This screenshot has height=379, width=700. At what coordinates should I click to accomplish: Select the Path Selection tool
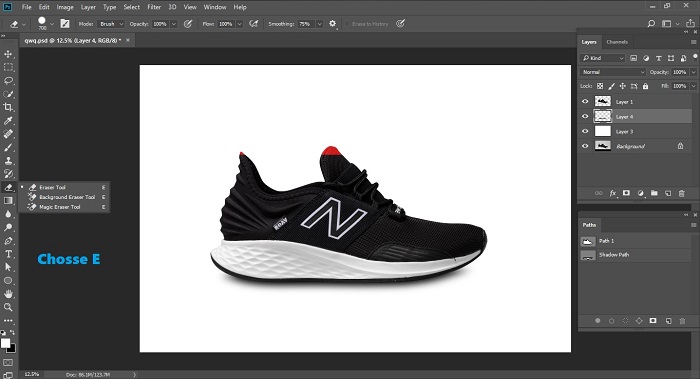(x=8, y=267)
